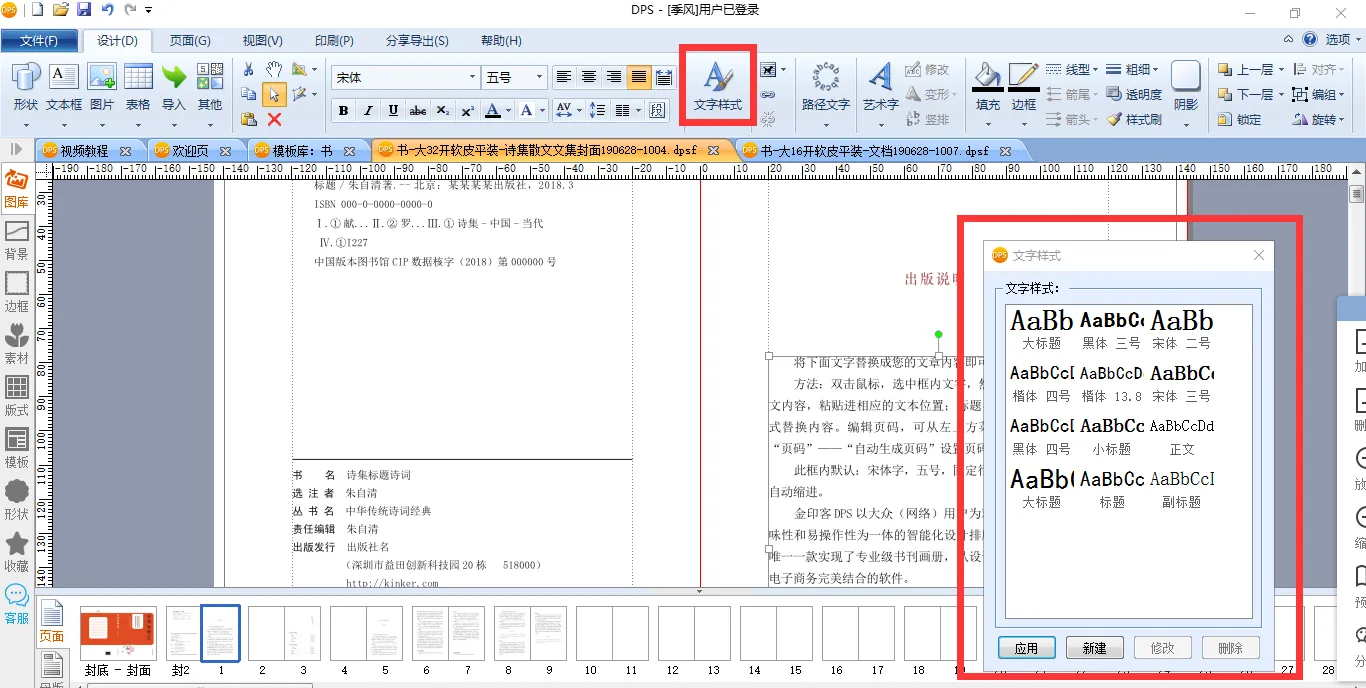The width and height of the screenshot is (1366, 688).
Task: Click the 填充 fill bucket icon
Action: point(987,85)
